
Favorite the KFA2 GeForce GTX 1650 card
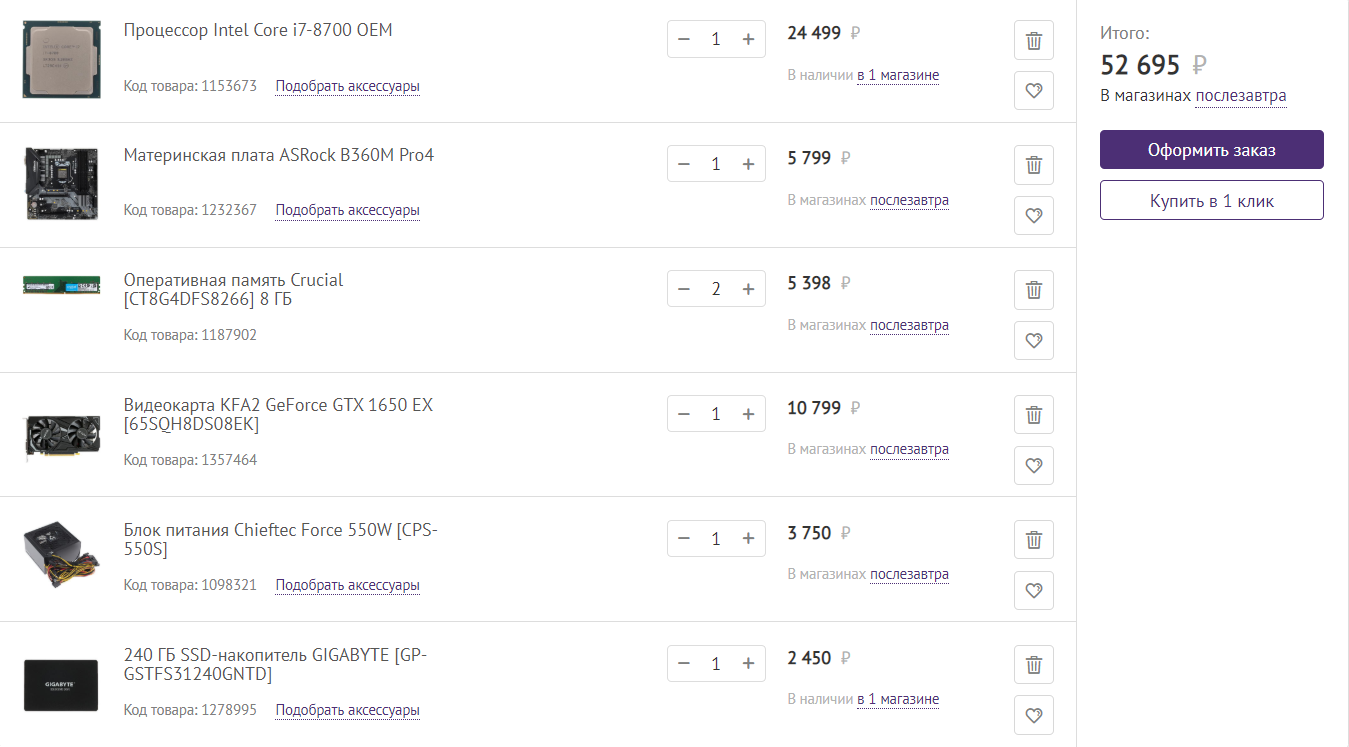(1033, 465)
